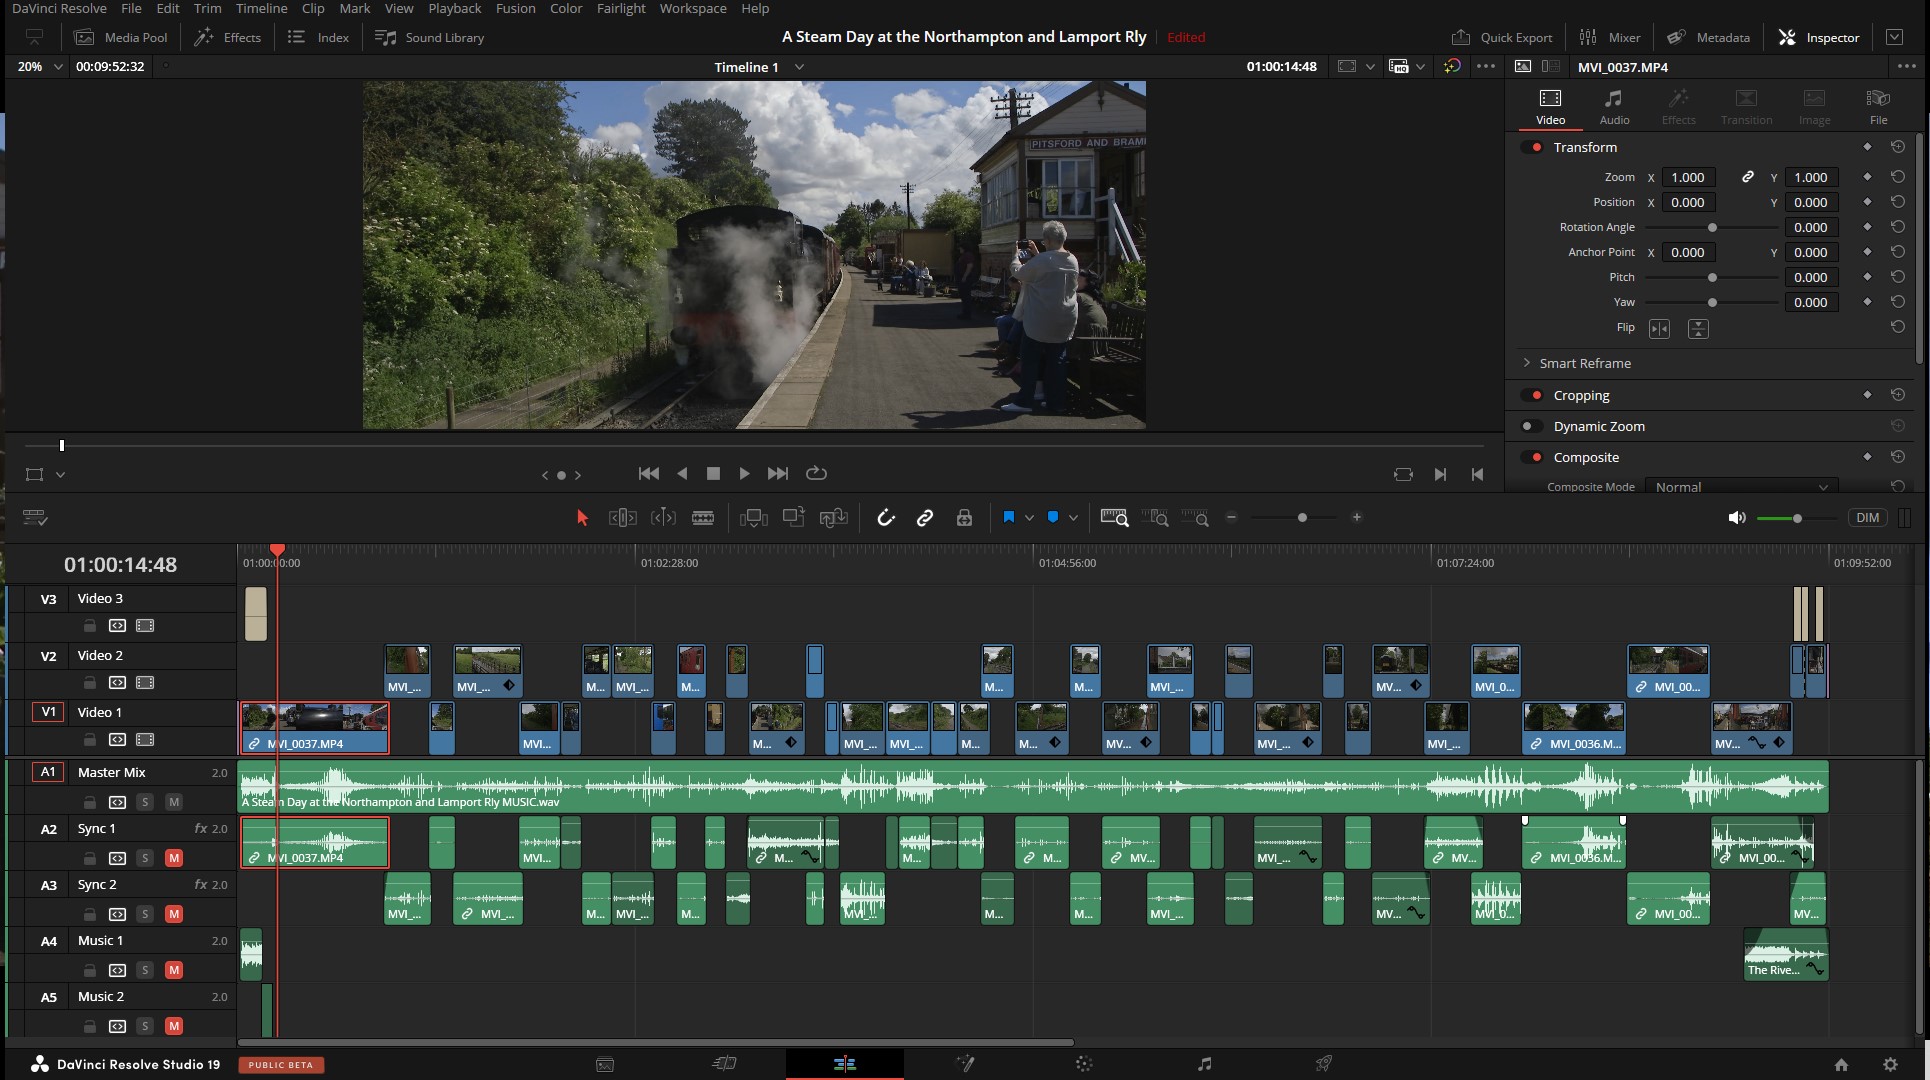Viewport: 1930px width, 1080px height.
Task: Open viewer options three-dot menu
Action: pyautogui.click(x=1486, y=66)
